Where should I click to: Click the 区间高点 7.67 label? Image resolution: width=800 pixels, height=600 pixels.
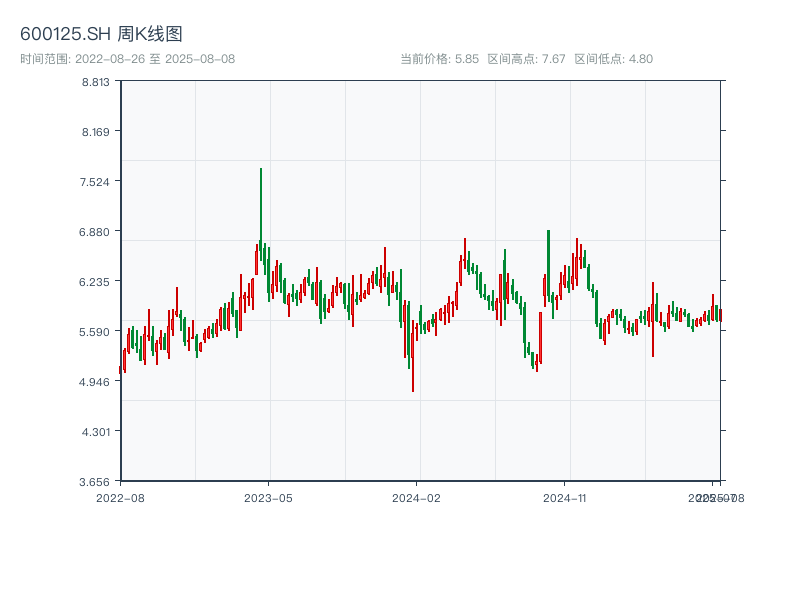[x=526, y=59]
